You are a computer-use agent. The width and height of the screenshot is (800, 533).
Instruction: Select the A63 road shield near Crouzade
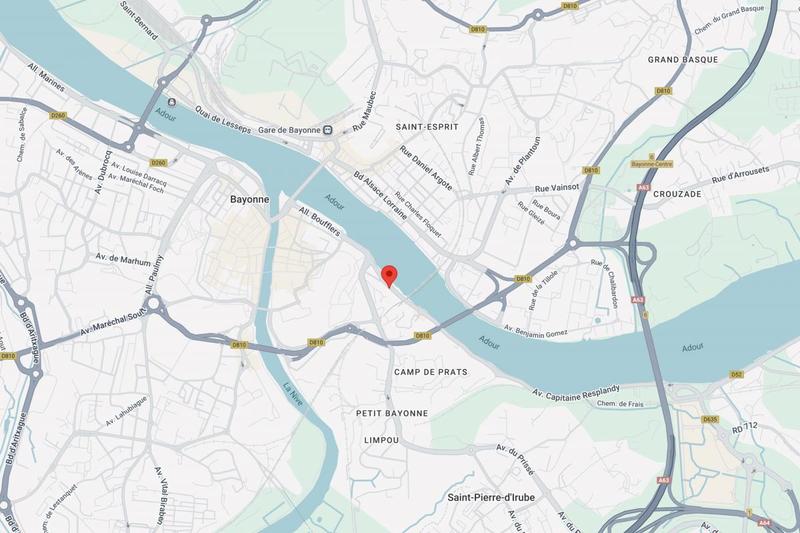coord(642,188)
